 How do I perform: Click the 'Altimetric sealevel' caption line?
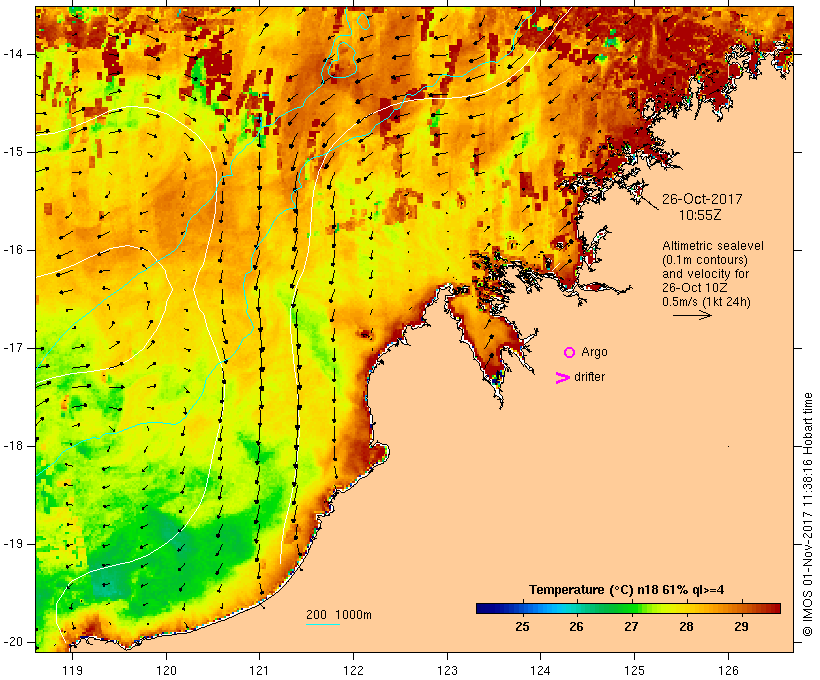coord(713,246)
